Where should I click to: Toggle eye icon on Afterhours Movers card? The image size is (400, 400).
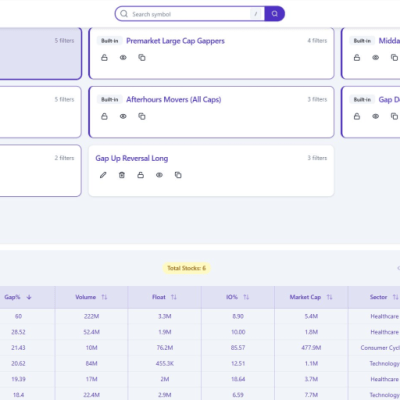tap(123, 116)
